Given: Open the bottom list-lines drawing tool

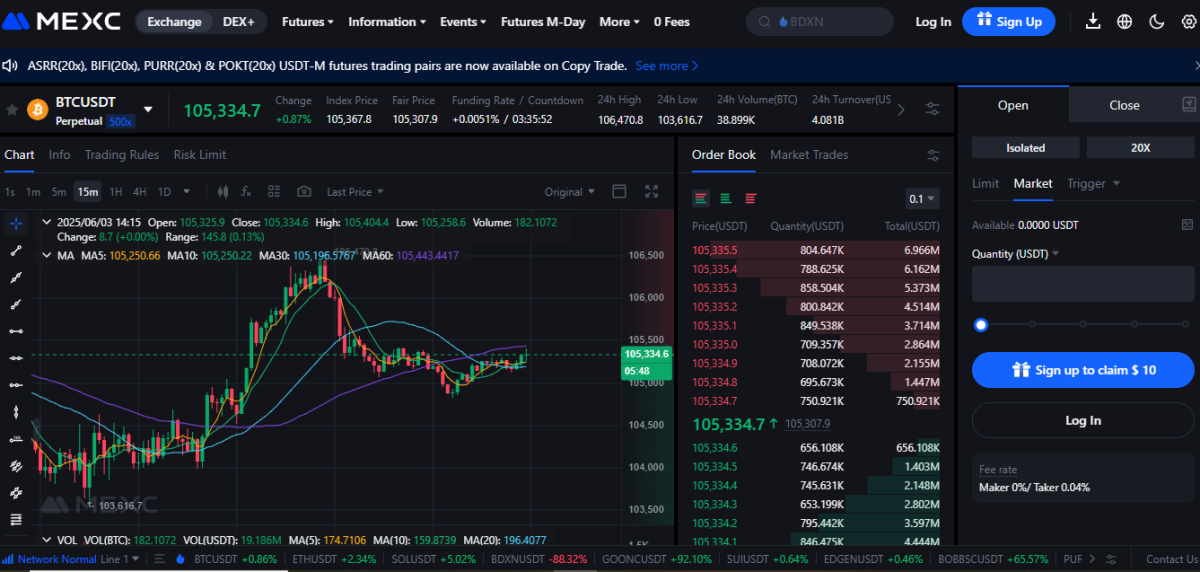Looking at the screenshot, I should click(x=15, y=519).
